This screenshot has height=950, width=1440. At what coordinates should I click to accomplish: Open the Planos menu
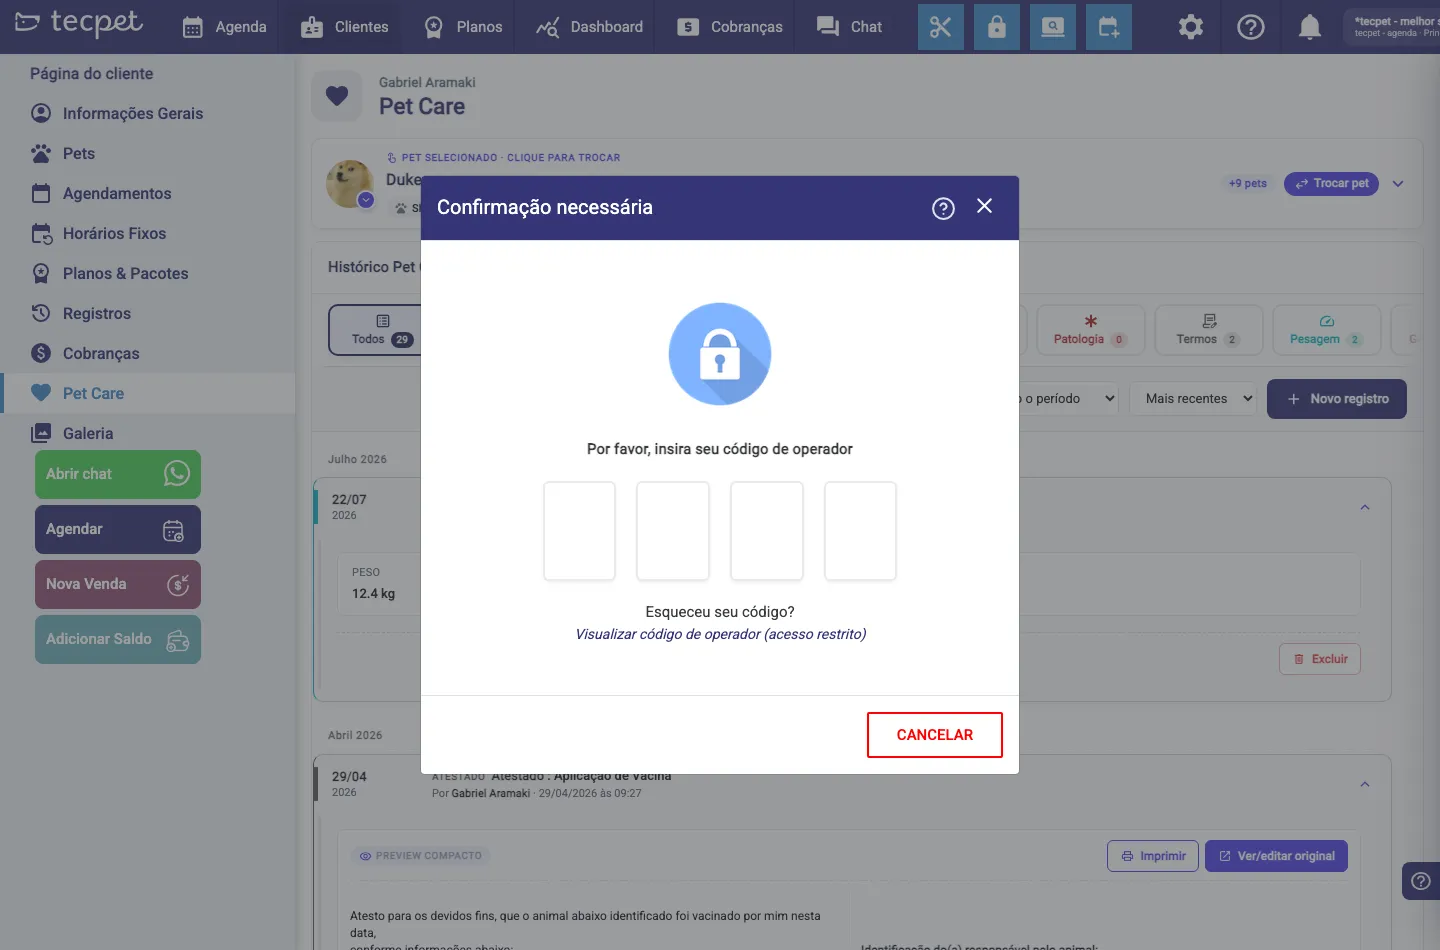click(x=463, y=27)
